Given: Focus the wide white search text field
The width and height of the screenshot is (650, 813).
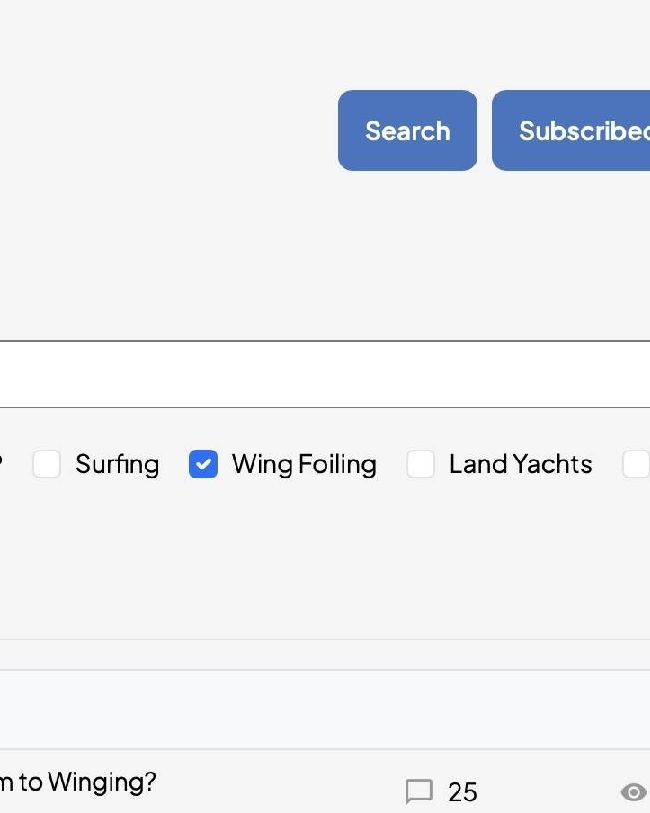Looking at the screenshot, I should [325, 374].
